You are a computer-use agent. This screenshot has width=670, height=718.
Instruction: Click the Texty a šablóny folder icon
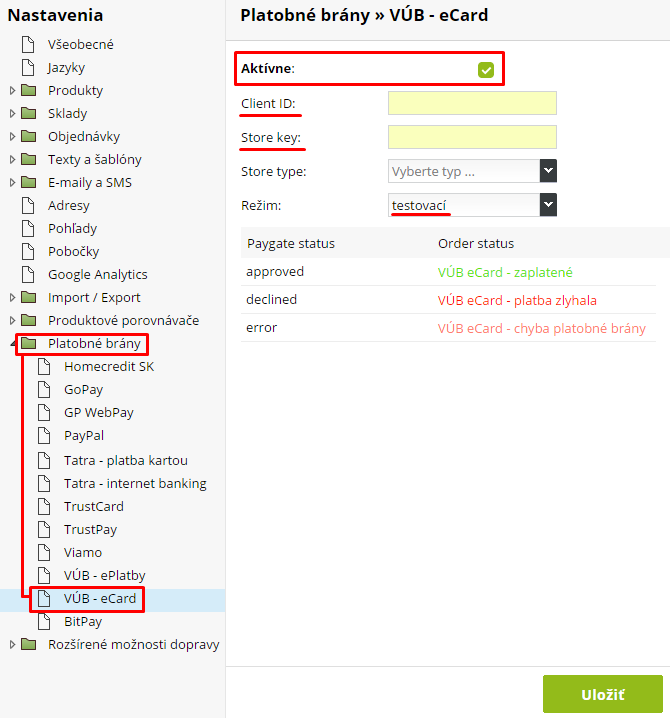tap(28, 159)
